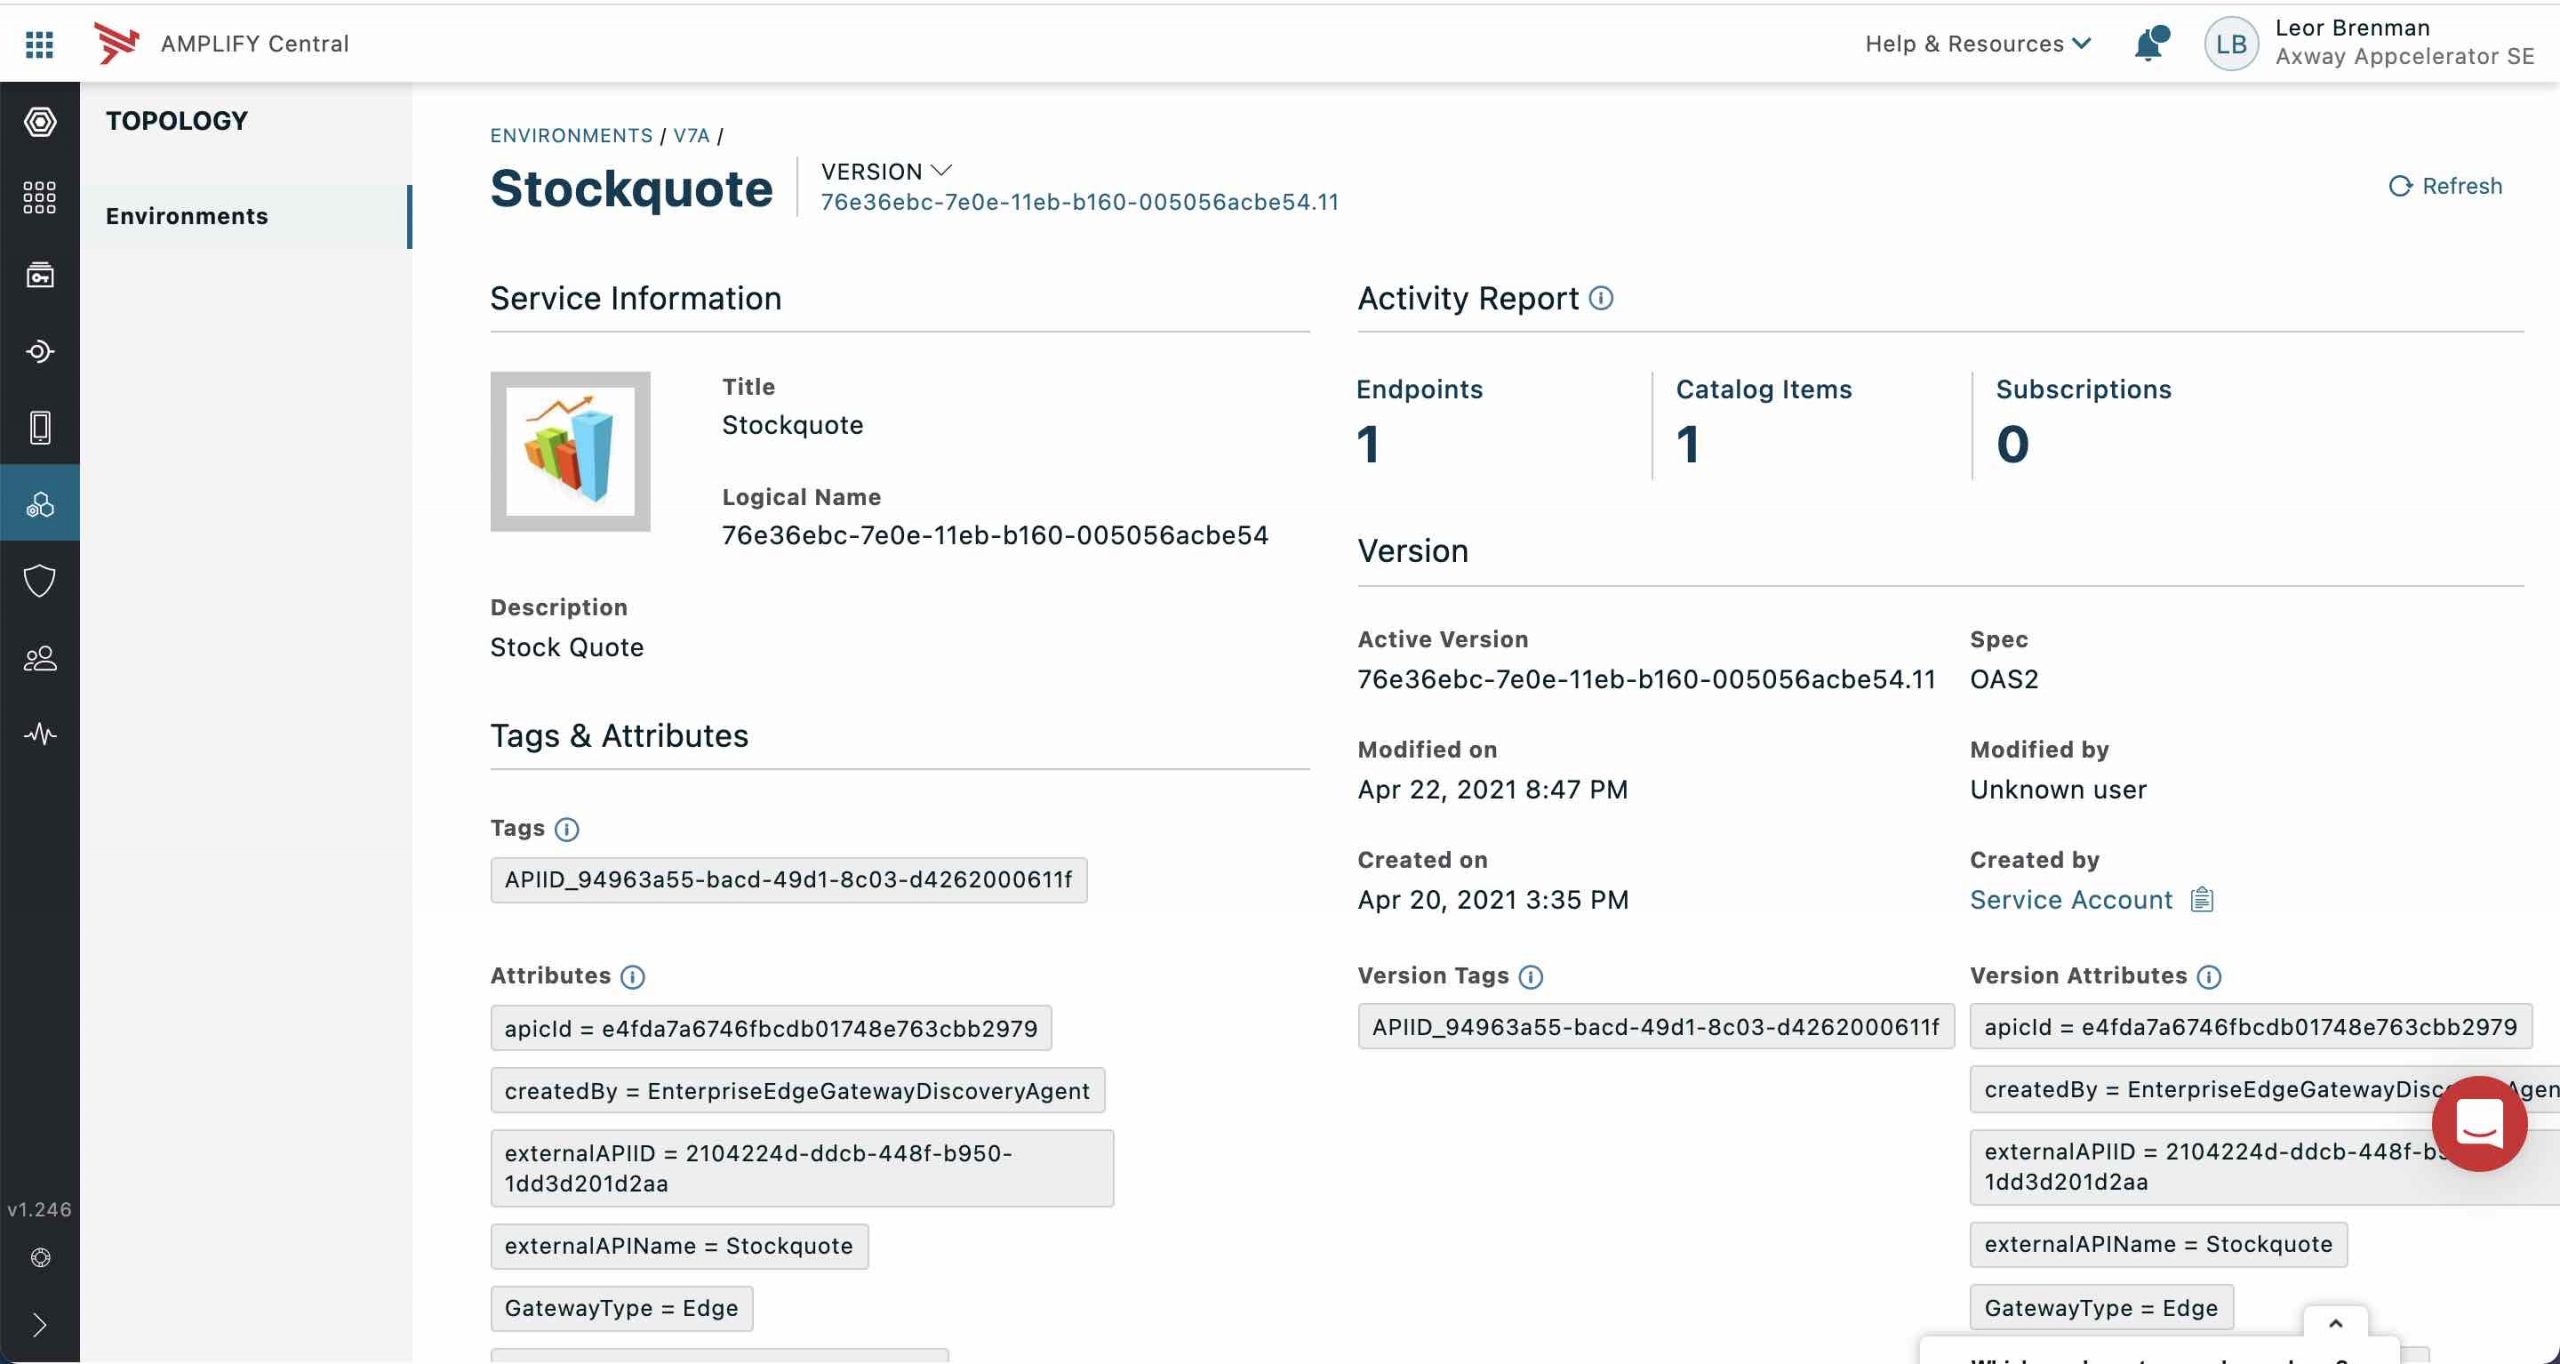
Task: Open the grid icon in the sidebar
Action: pyautogui.click(x=40, y=198)
